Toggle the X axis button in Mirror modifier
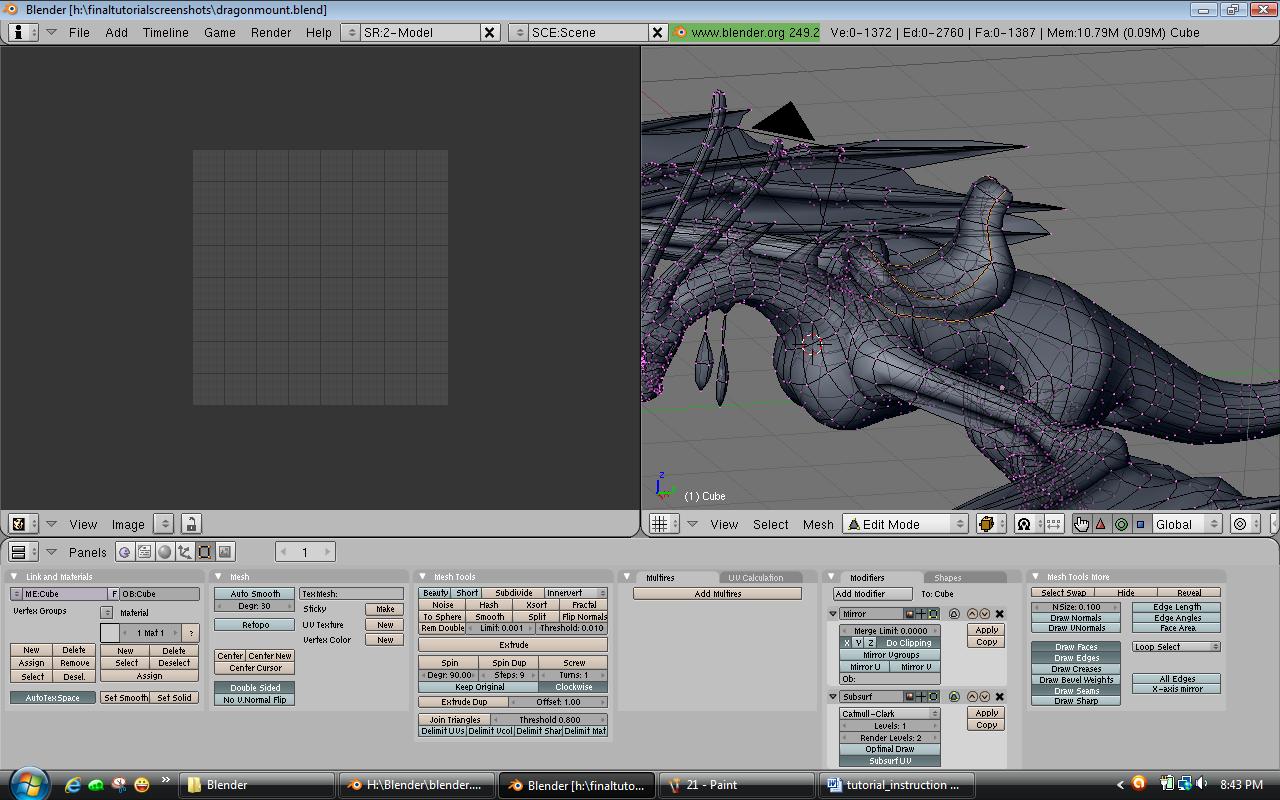This screenshot has height=800, width=1280. point(846,642)
